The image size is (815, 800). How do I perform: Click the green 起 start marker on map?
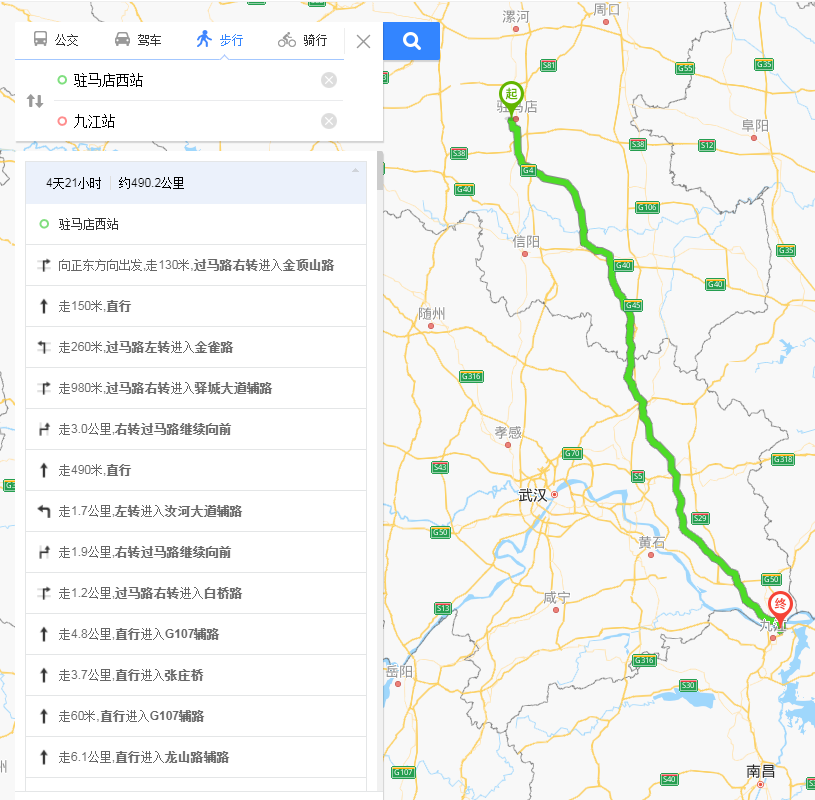coord(512,93)
